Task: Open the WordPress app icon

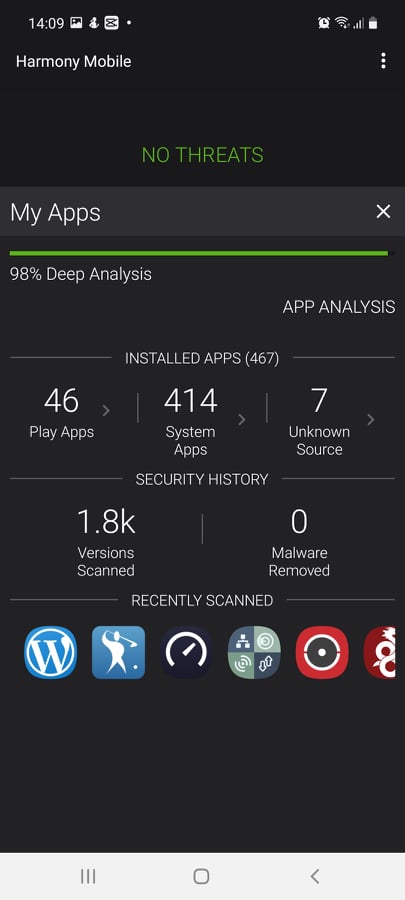Action: [50, 652]
